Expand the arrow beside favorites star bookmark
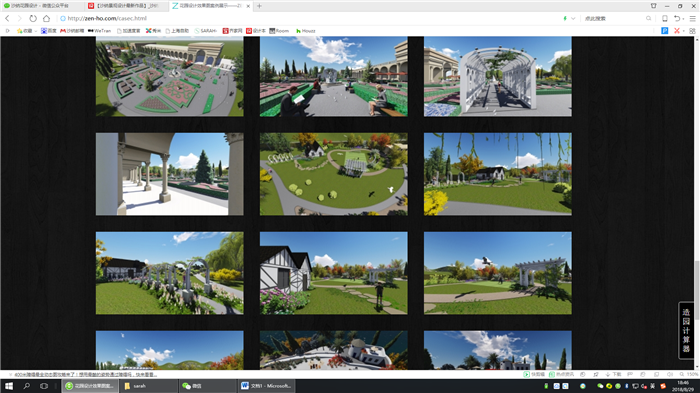This screenshot has height=393, width=700. point(36,31)
